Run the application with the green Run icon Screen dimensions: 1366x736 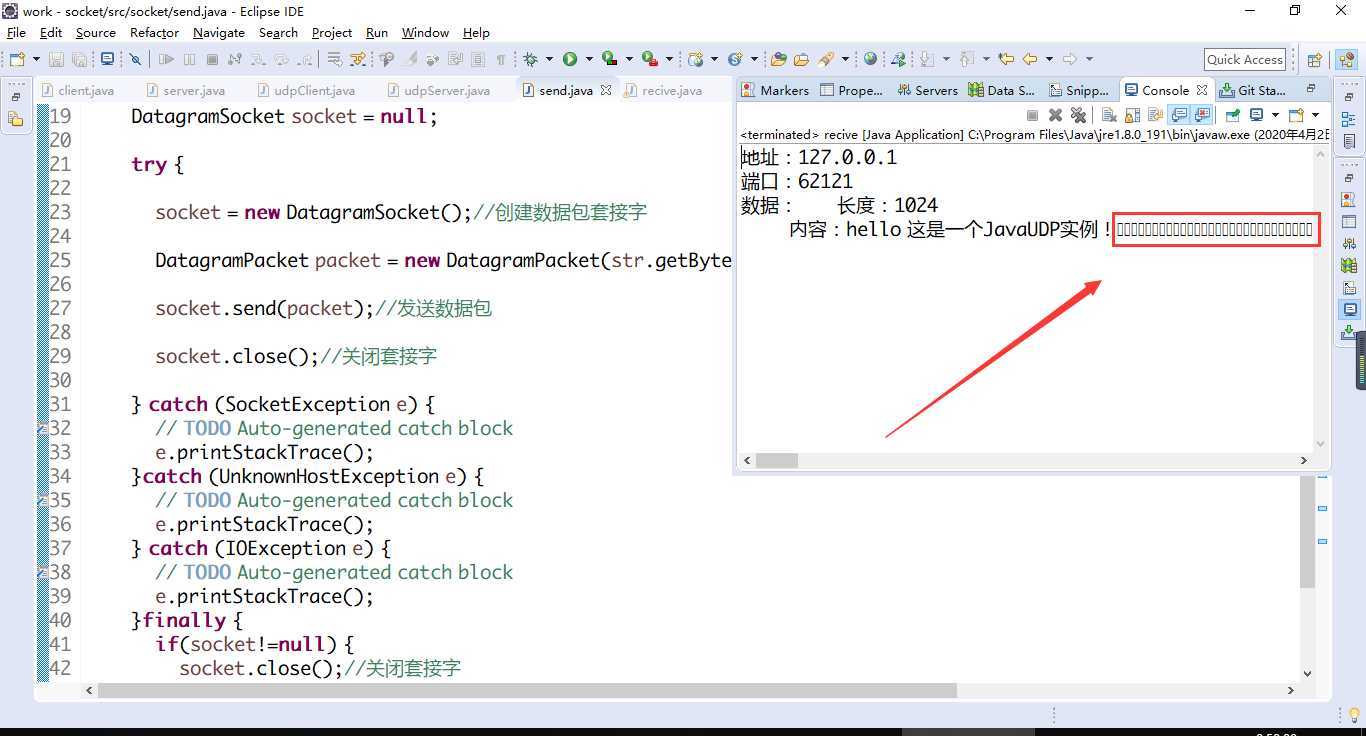pos(569,59)
